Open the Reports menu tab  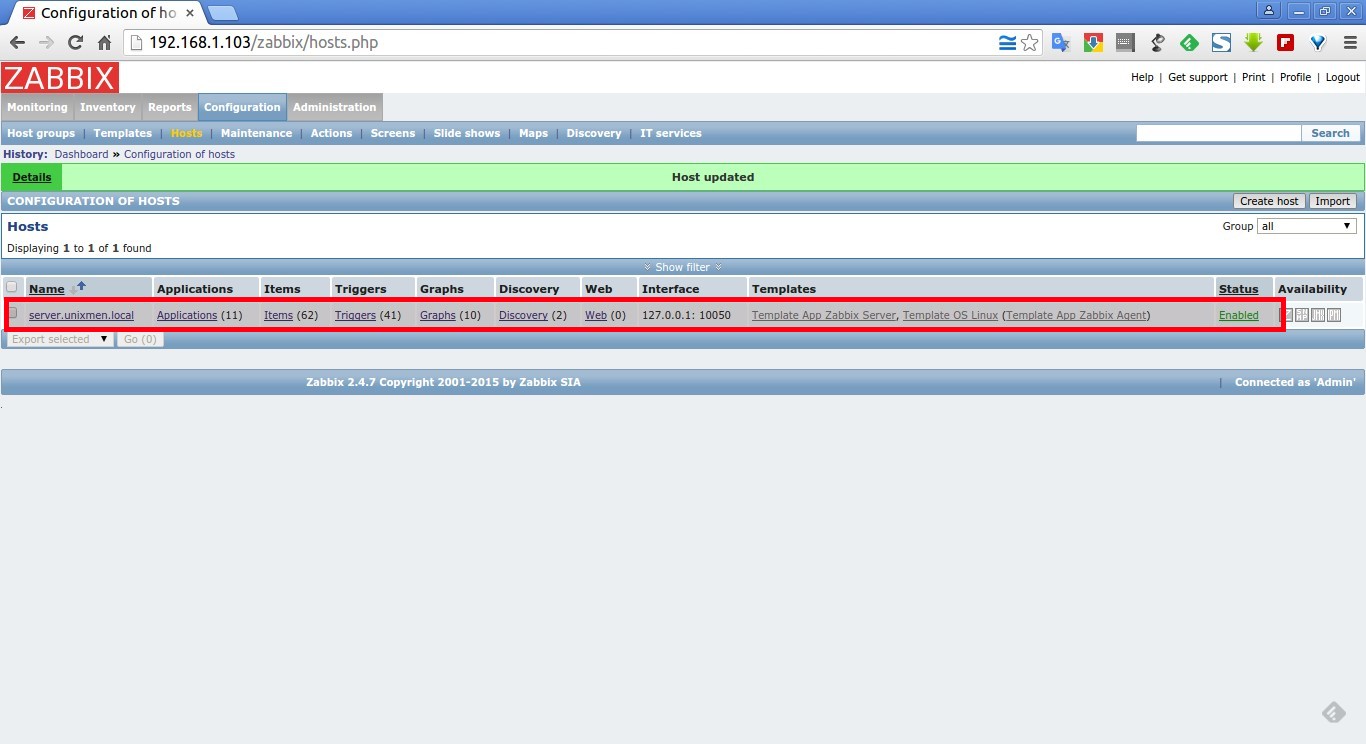coord(170,107)
